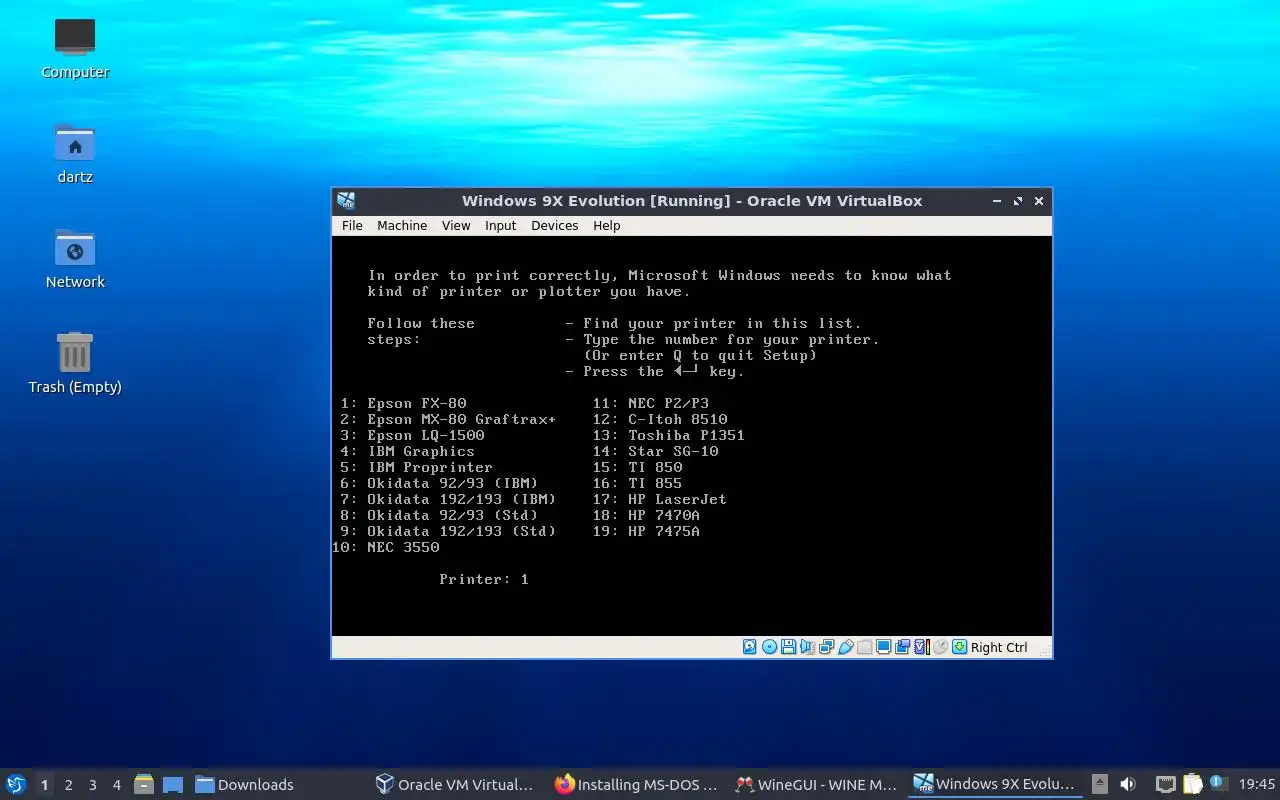Switch to workspace 4
1280x800 pixels.
[x=116, y=785]
